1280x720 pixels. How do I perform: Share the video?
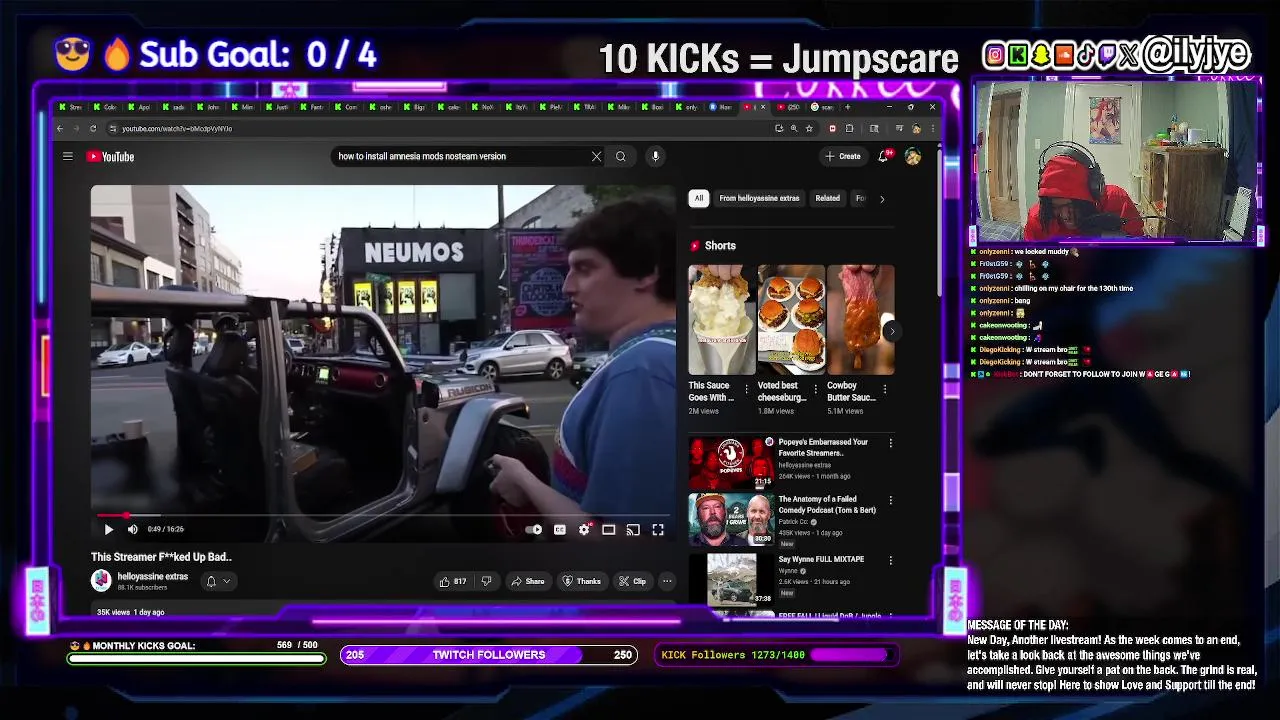[527, 581]
